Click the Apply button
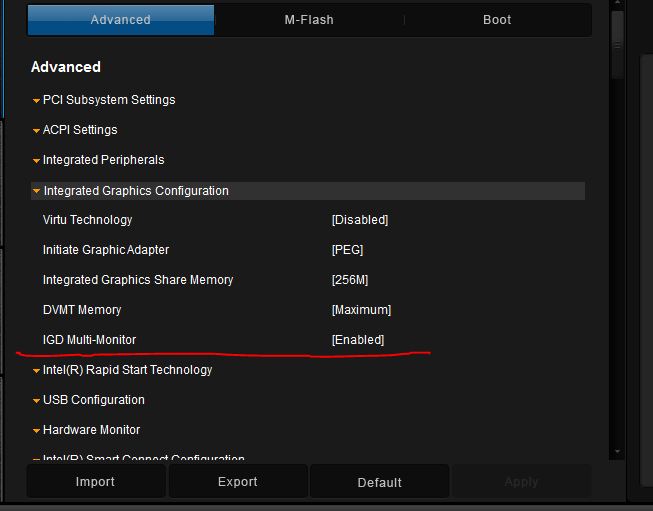Screen dimensions: 653x511 click(x=521, y=482)
